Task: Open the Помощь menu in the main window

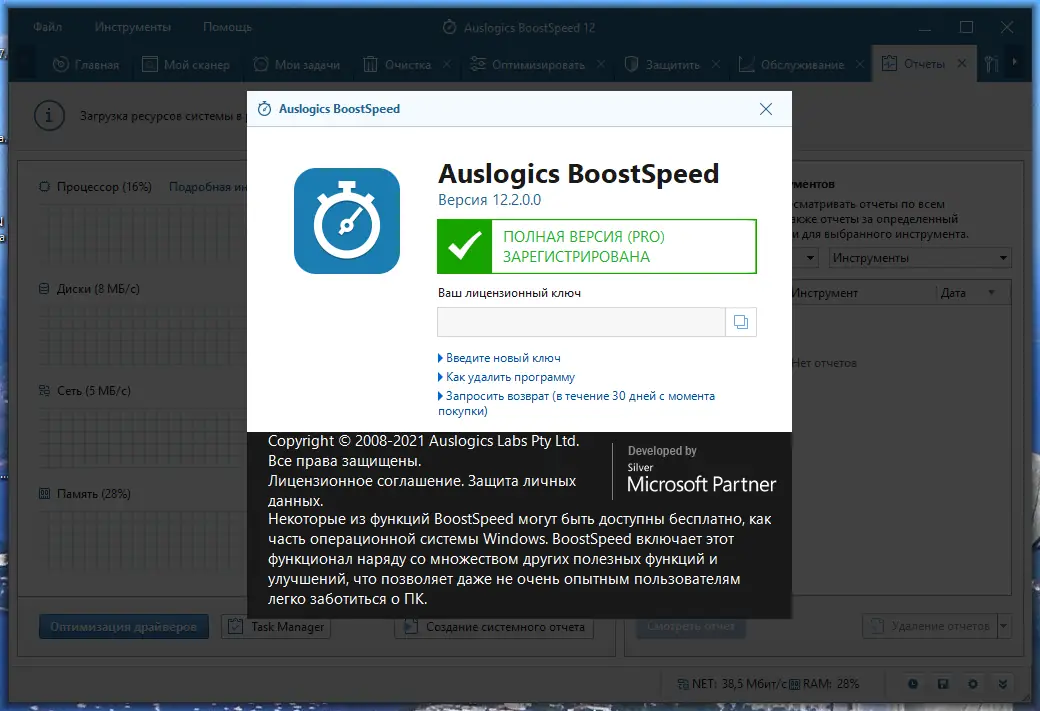Action: coord(228,27)
